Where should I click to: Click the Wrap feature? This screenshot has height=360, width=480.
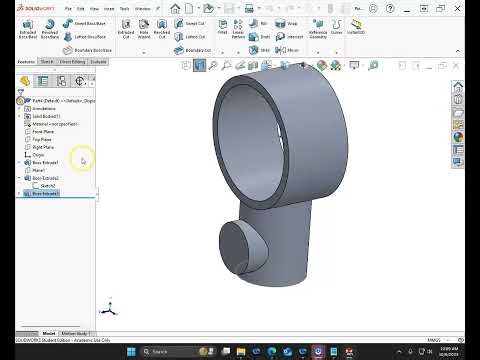coord(286,23)
